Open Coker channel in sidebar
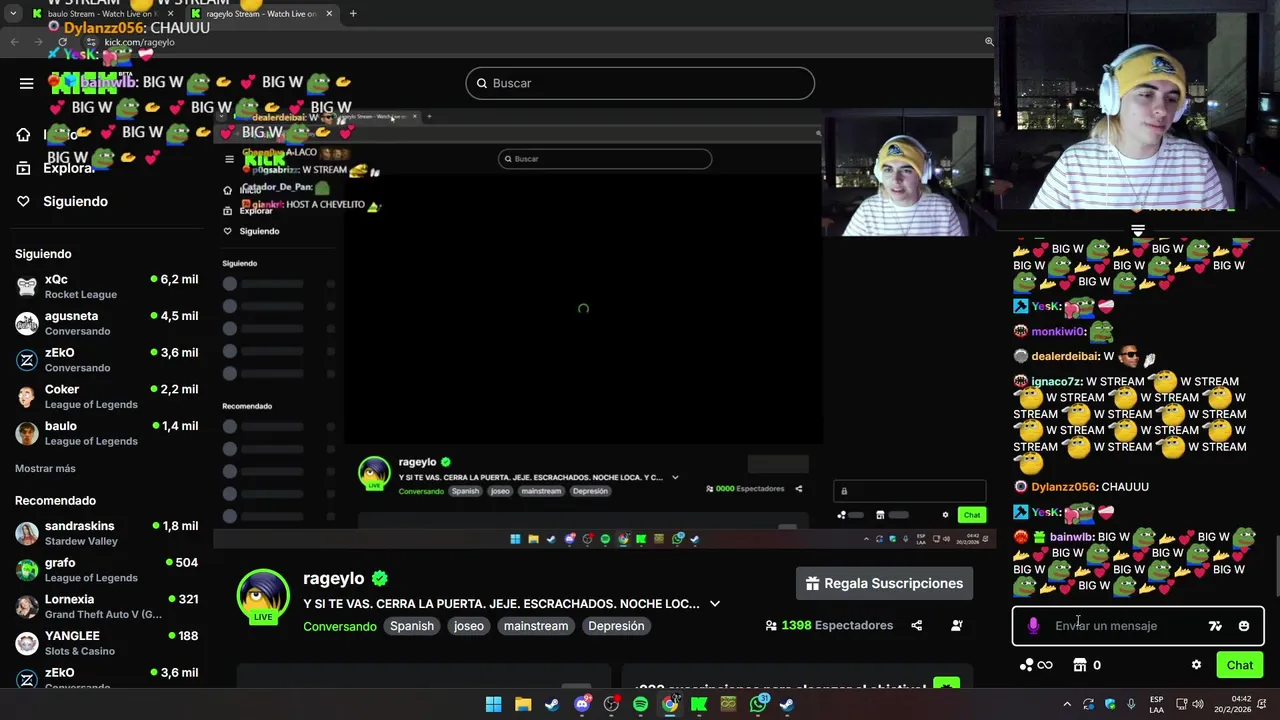The height and width of the screenshot is (720, 1280). [107, 396]
